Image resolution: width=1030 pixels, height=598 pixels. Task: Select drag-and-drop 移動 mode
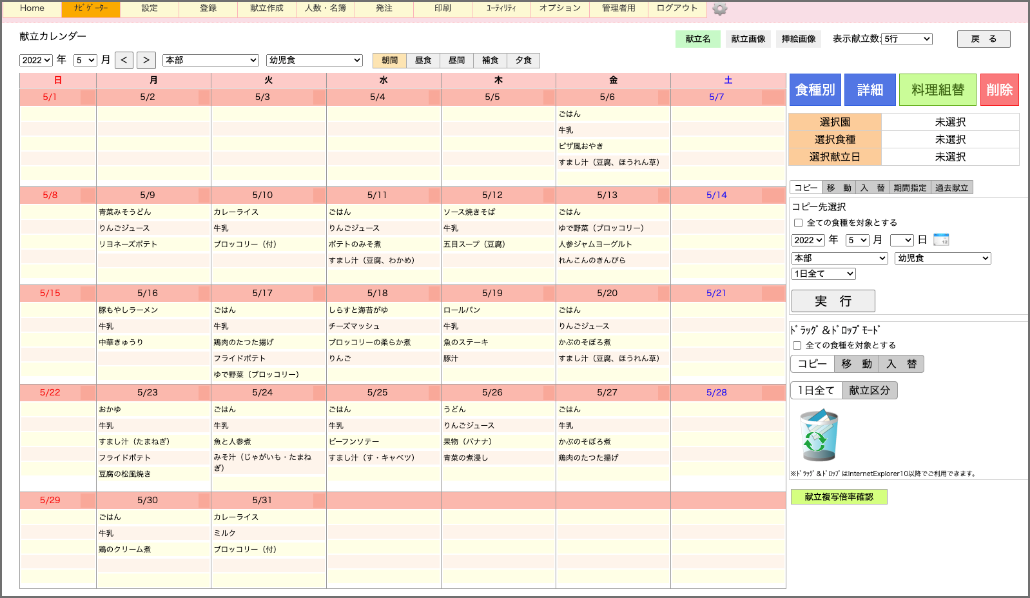[x=857, y=364]
